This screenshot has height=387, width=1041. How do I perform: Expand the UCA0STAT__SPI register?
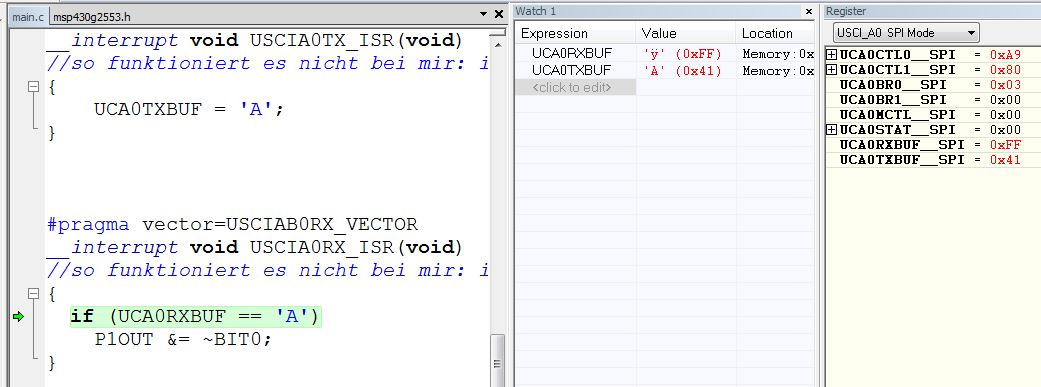point(831,129)
